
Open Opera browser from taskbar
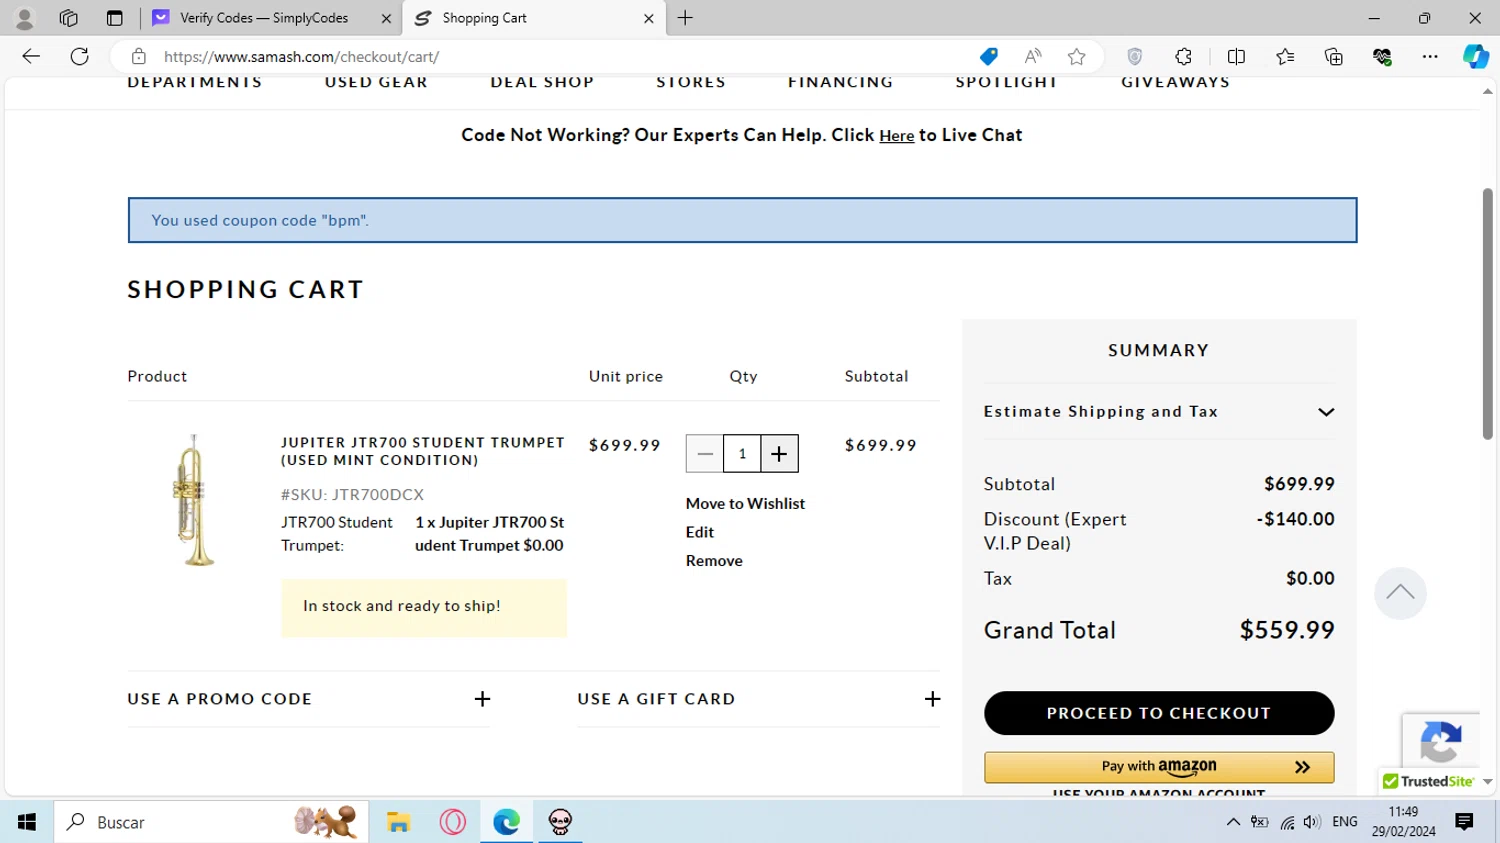pyautogui.click(x=452, y=822)
